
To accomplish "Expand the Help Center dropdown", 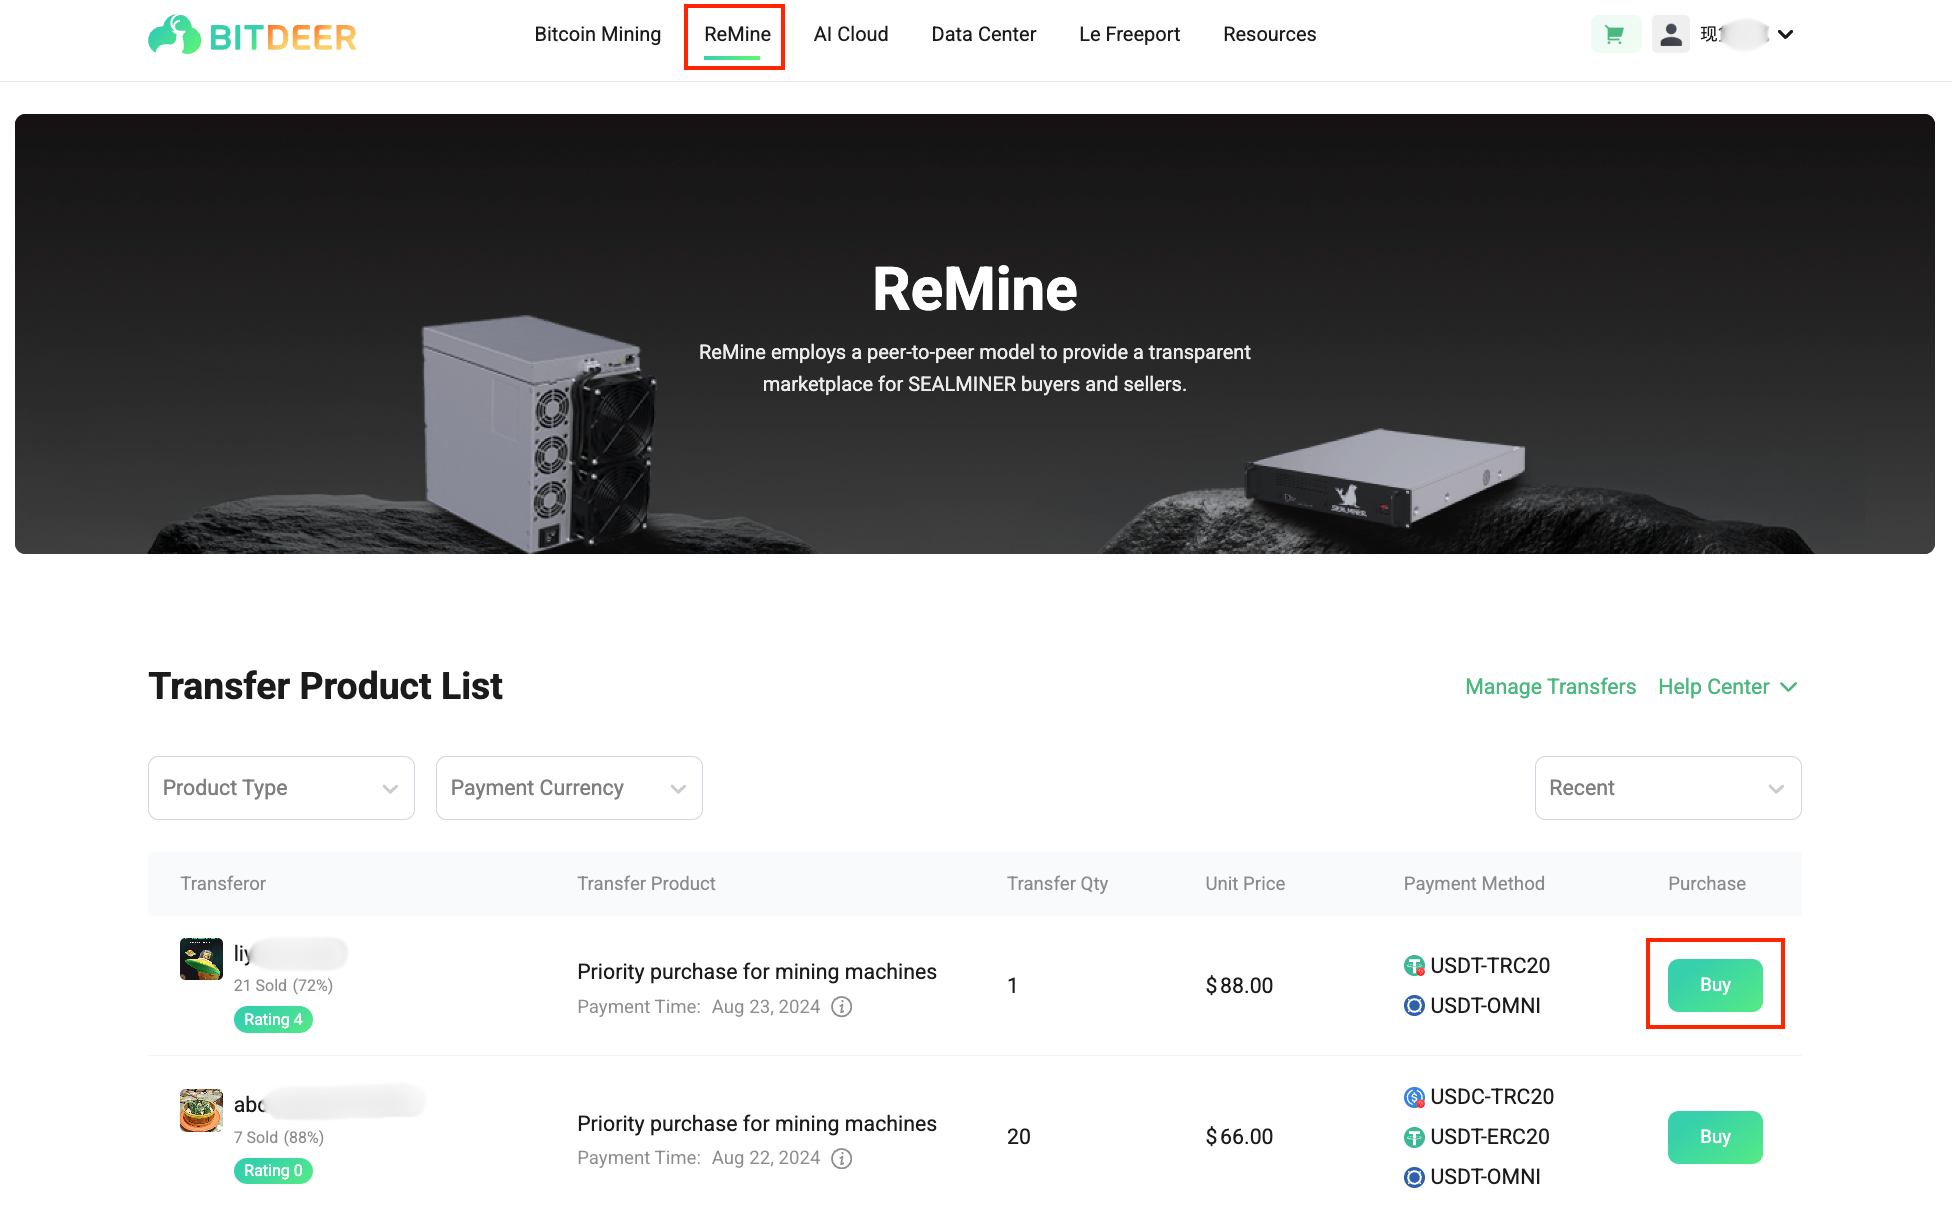I will click(x=1728, y=687).
